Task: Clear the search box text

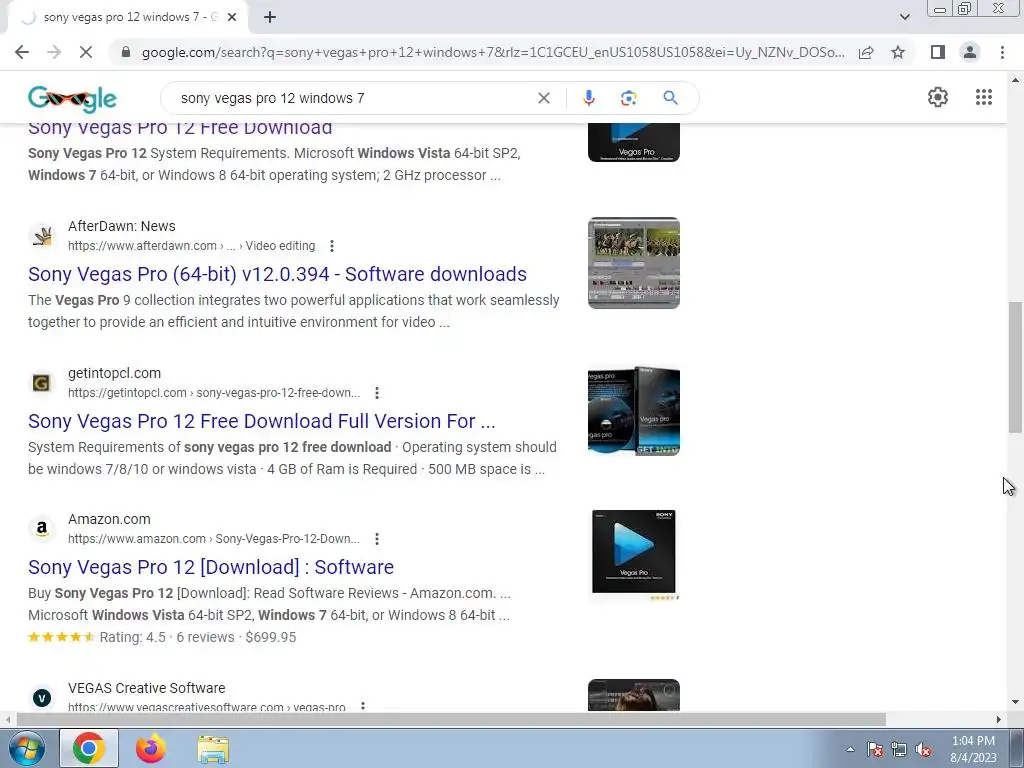Action: click(x=543, y=98)
